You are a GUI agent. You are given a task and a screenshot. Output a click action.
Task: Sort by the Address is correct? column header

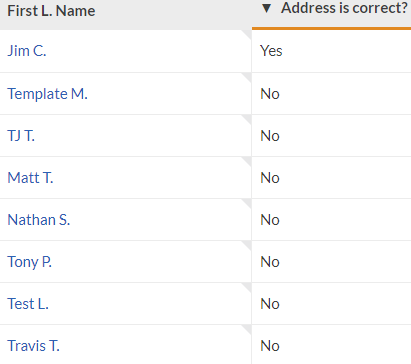344,8
